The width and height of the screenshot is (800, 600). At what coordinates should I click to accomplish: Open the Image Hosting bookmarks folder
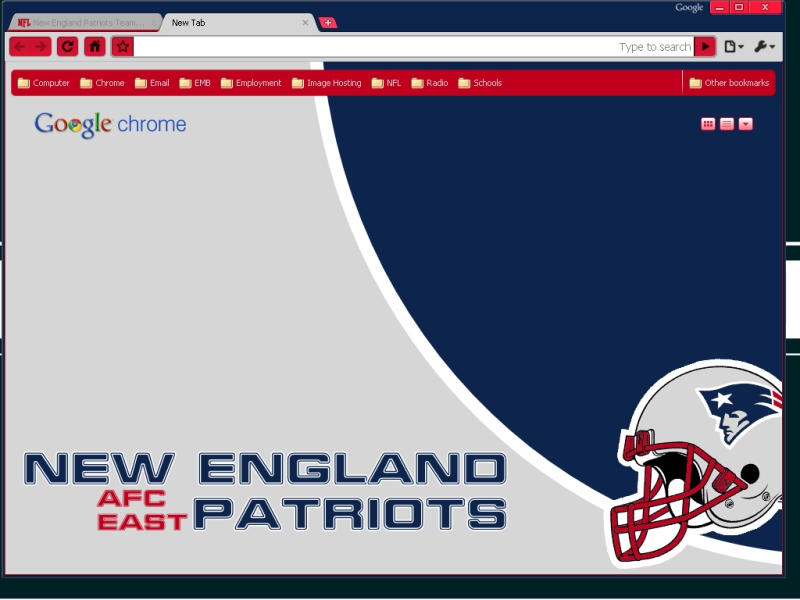327,83
